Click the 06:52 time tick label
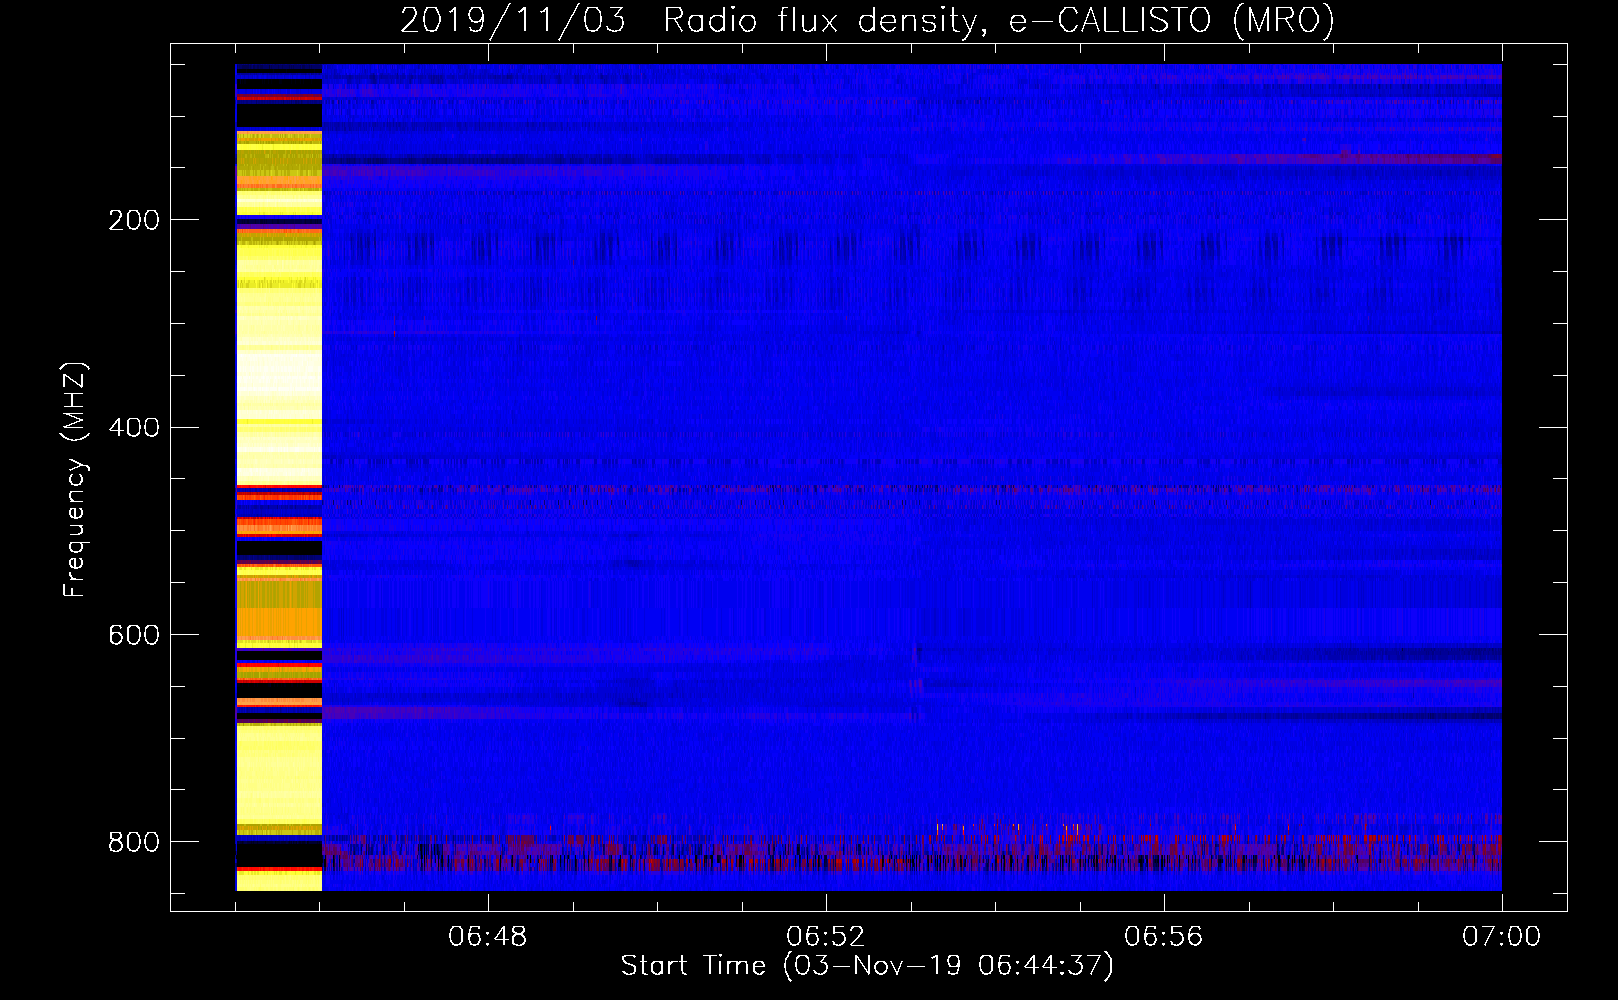Image resolution: width=1618 pixels, height=1000 pixels. (826, 937)
